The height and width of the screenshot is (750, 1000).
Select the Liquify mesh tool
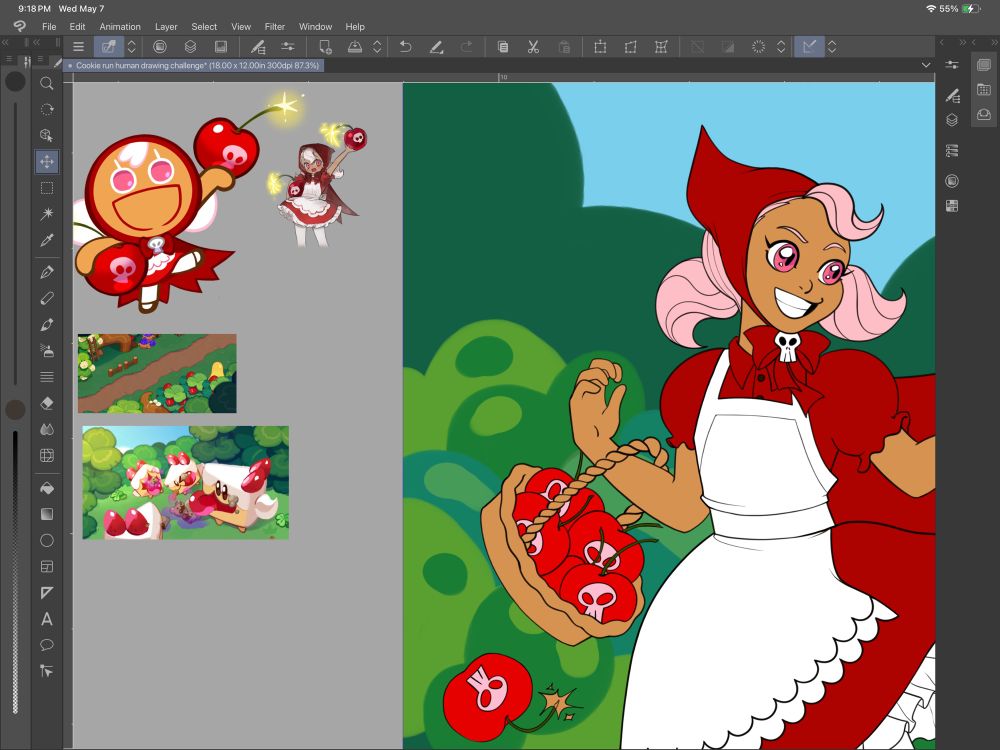(x=47, y=455)
